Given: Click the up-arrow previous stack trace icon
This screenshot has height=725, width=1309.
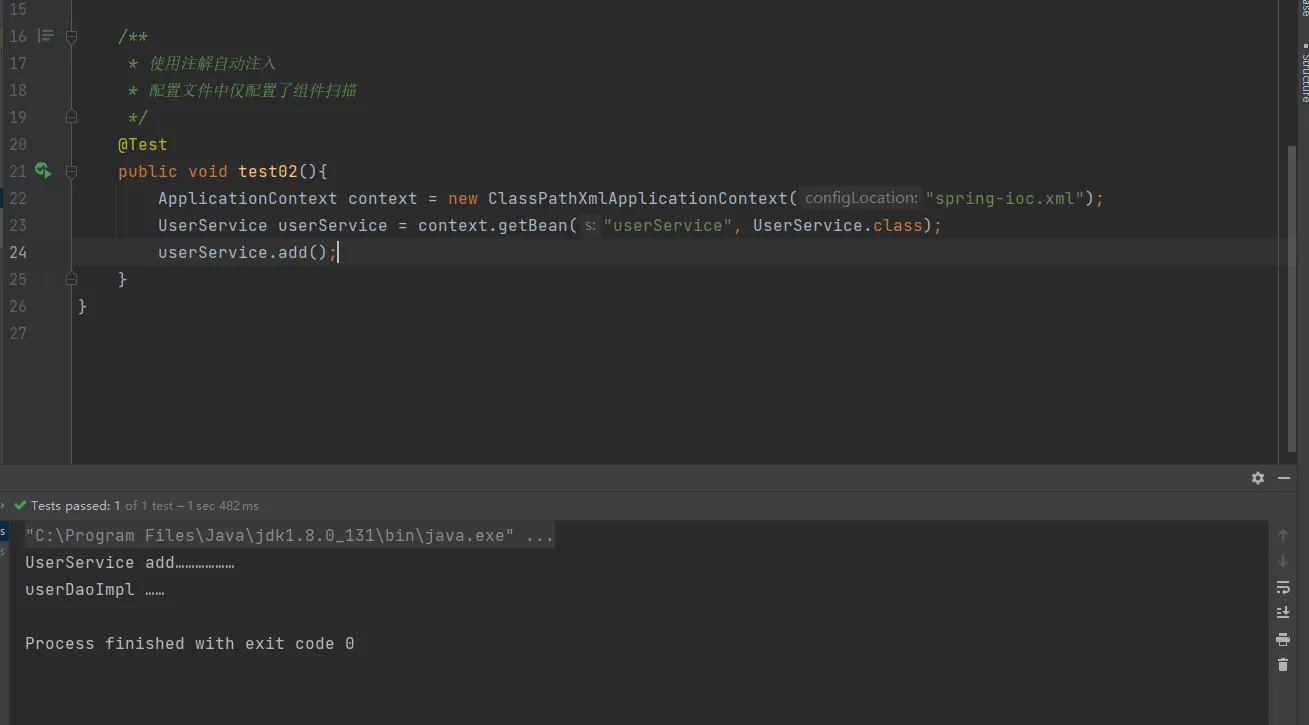Looking at the screenshot, I should 1283,535.
